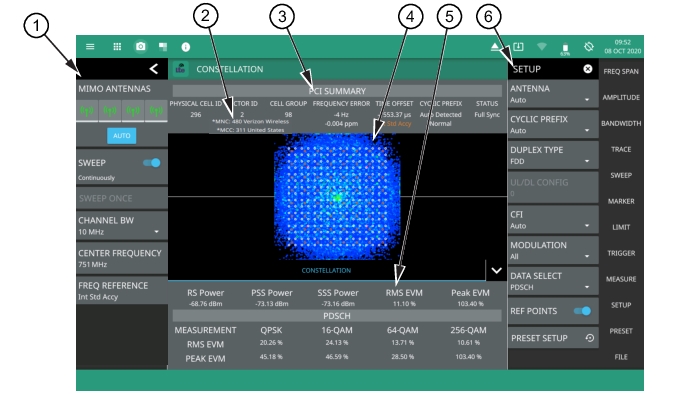680x399 pixels.
Task: Toggle the Ref Points switch
Action: click(x=582, y=311)
